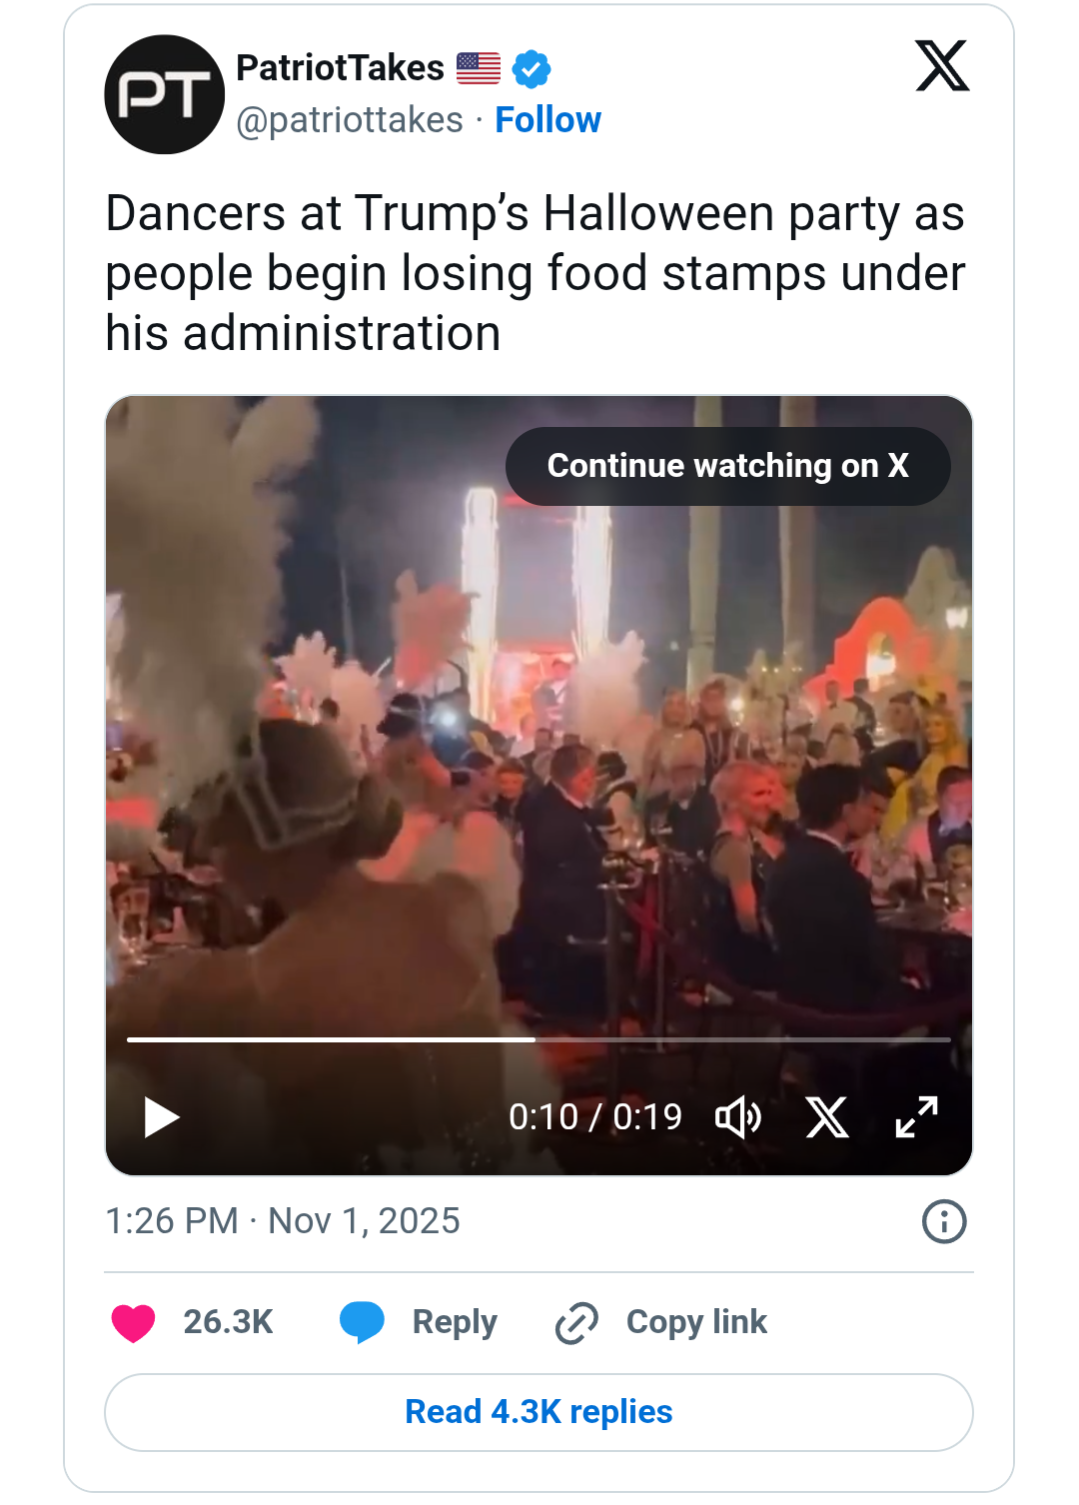Click the Reply speech bubble

click(362, 1322)
